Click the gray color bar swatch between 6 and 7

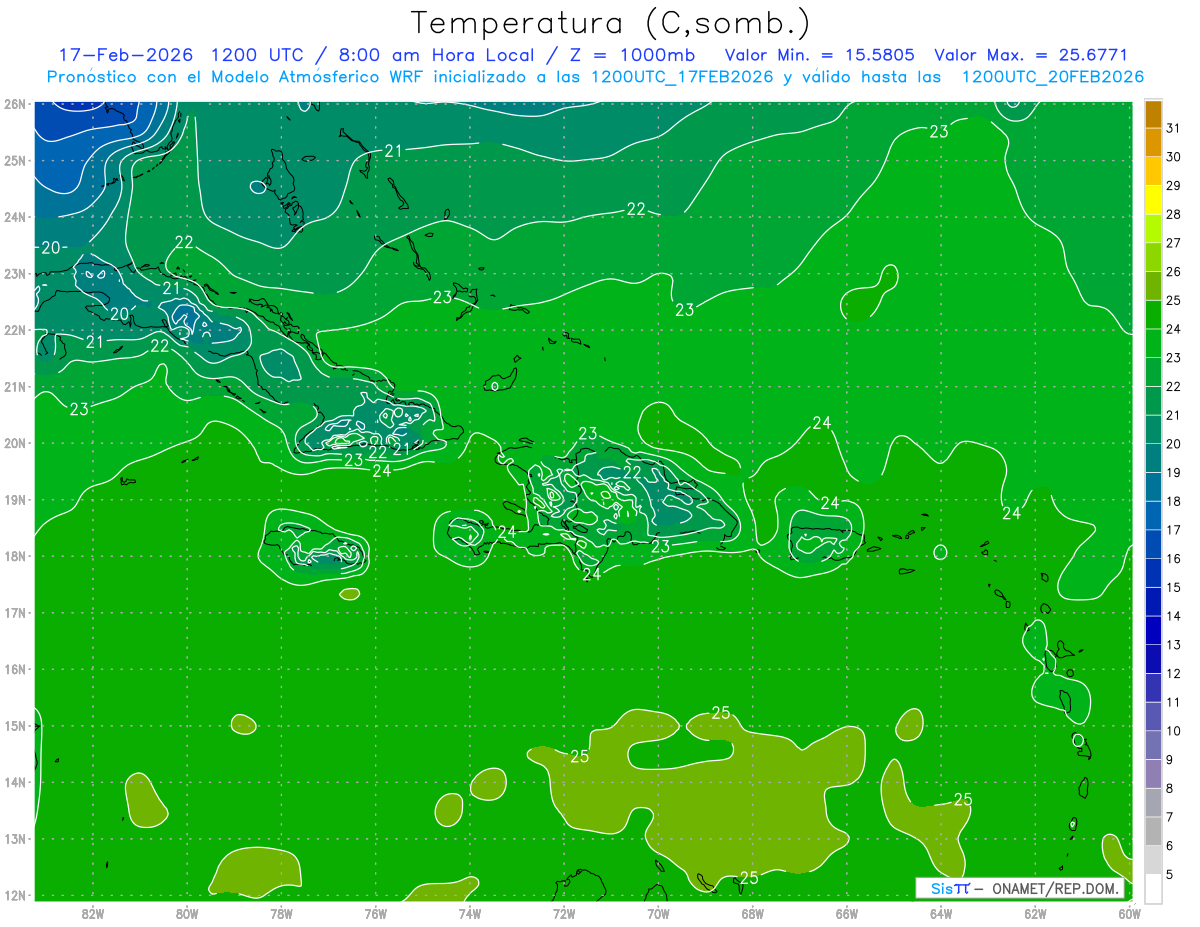pos(1153,831)
